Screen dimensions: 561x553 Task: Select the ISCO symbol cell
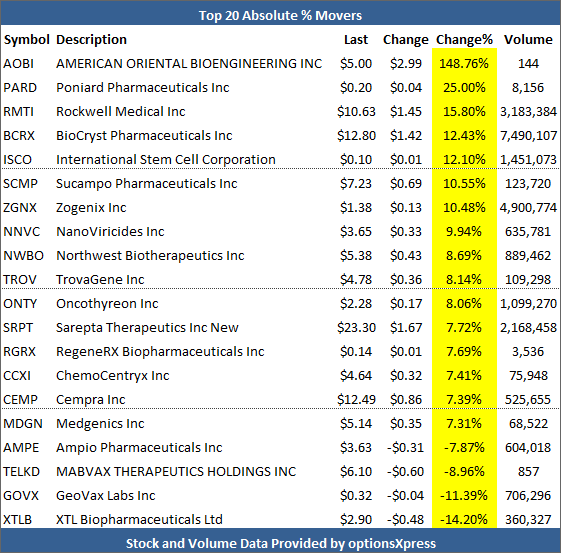pyautogui.click(x=18, y=159)
